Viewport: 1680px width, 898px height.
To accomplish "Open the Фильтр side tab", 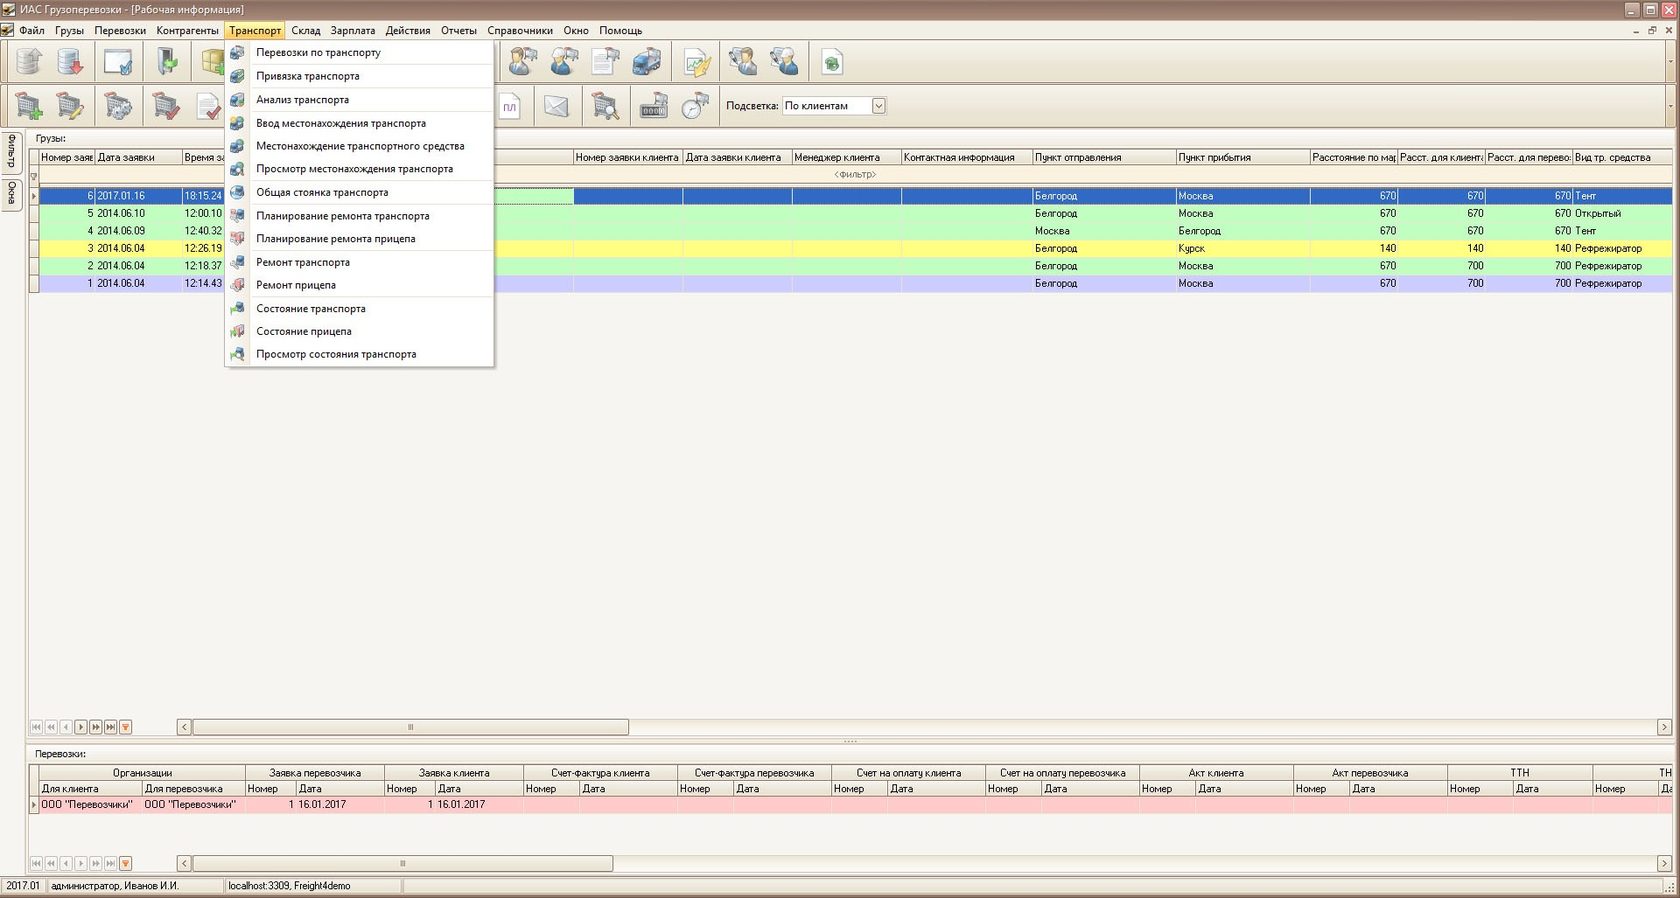I will click(12, 151).
